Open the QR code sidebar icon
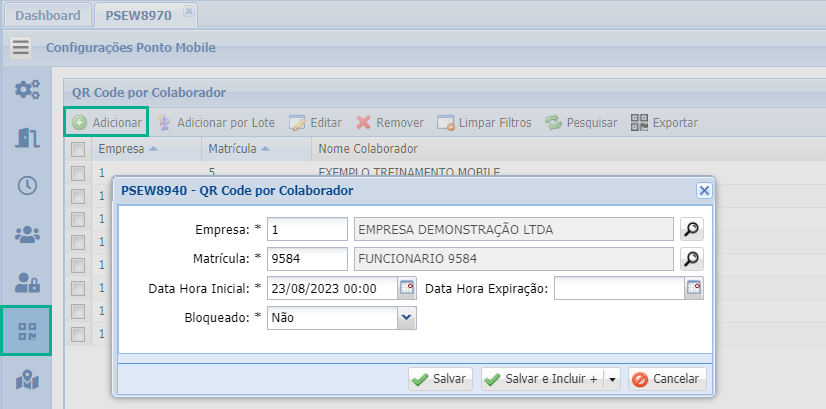 point(27,331)
